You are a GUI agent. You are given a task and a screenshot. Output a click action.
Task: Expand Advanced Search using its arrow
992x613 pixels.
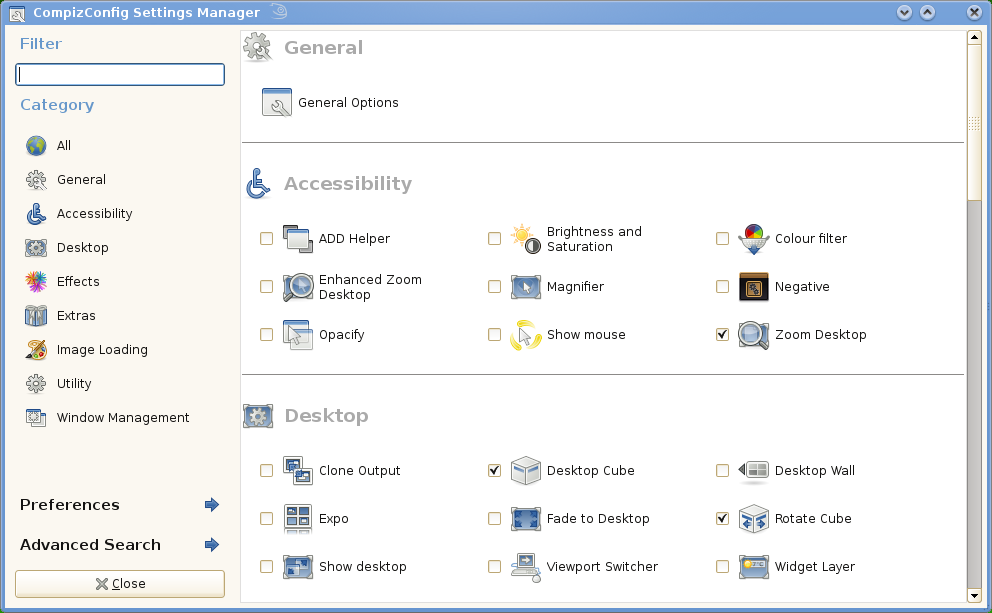coord(211,545)
